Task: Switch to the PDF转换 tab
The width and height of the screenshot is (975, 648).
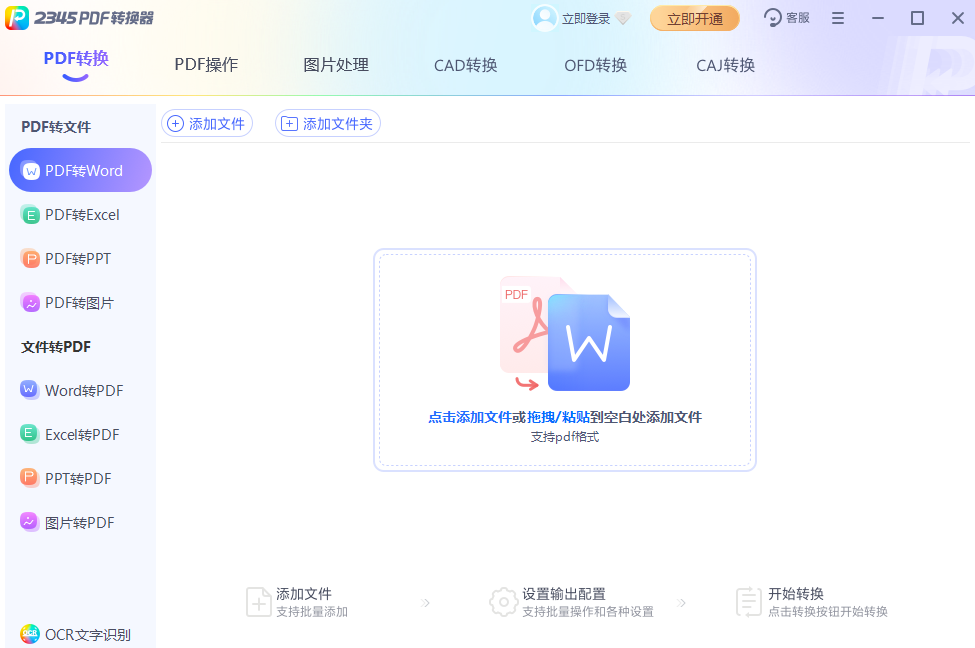Action: click(76, 58)
